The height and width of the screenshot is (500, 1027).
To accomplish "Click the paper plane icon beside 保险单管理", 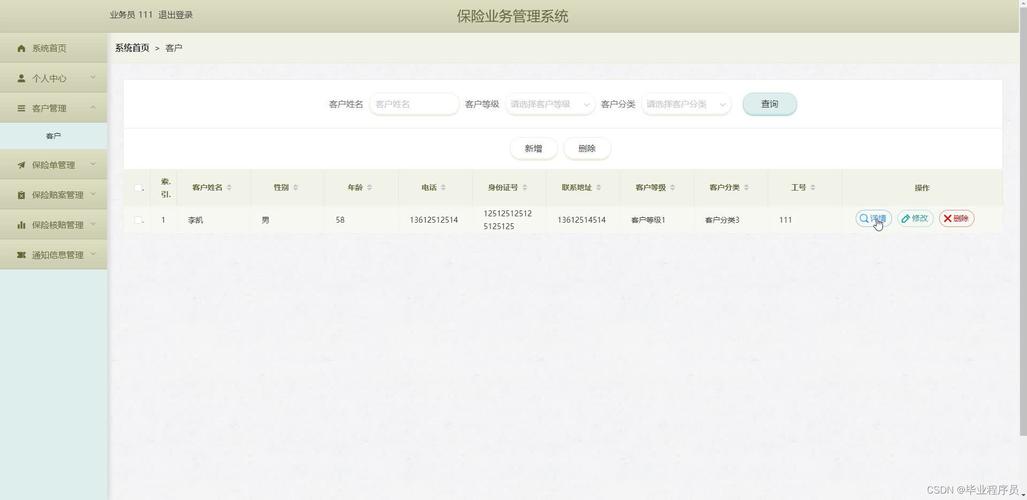I will click(x=22, y=165).
